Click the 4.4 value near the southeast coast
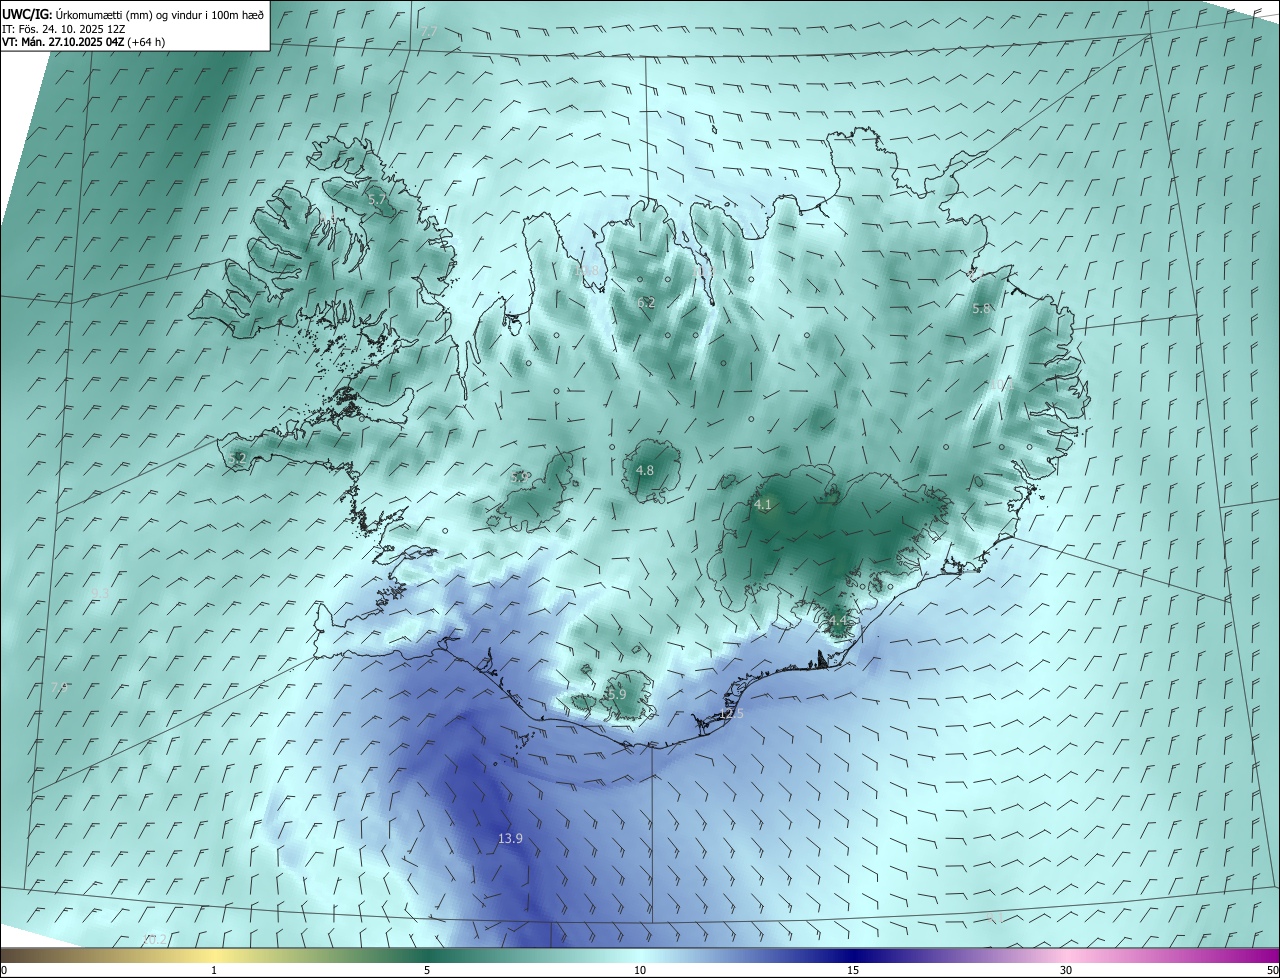1280x978 pixels. pyautogui.click(x=838, y=621)
